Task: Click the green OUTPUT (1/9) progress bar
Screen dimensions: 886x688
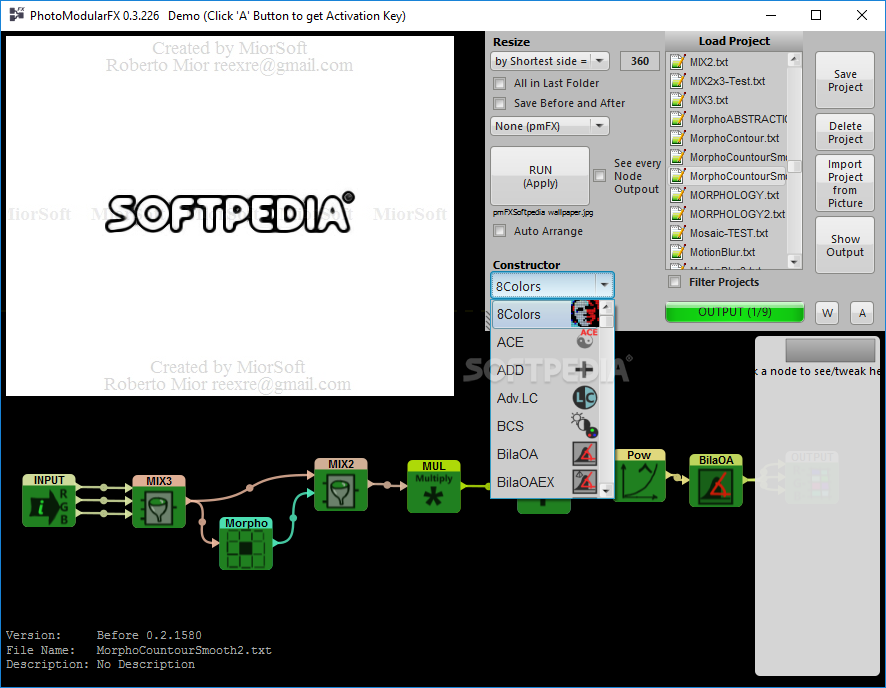Action: [x=735, y=312]
